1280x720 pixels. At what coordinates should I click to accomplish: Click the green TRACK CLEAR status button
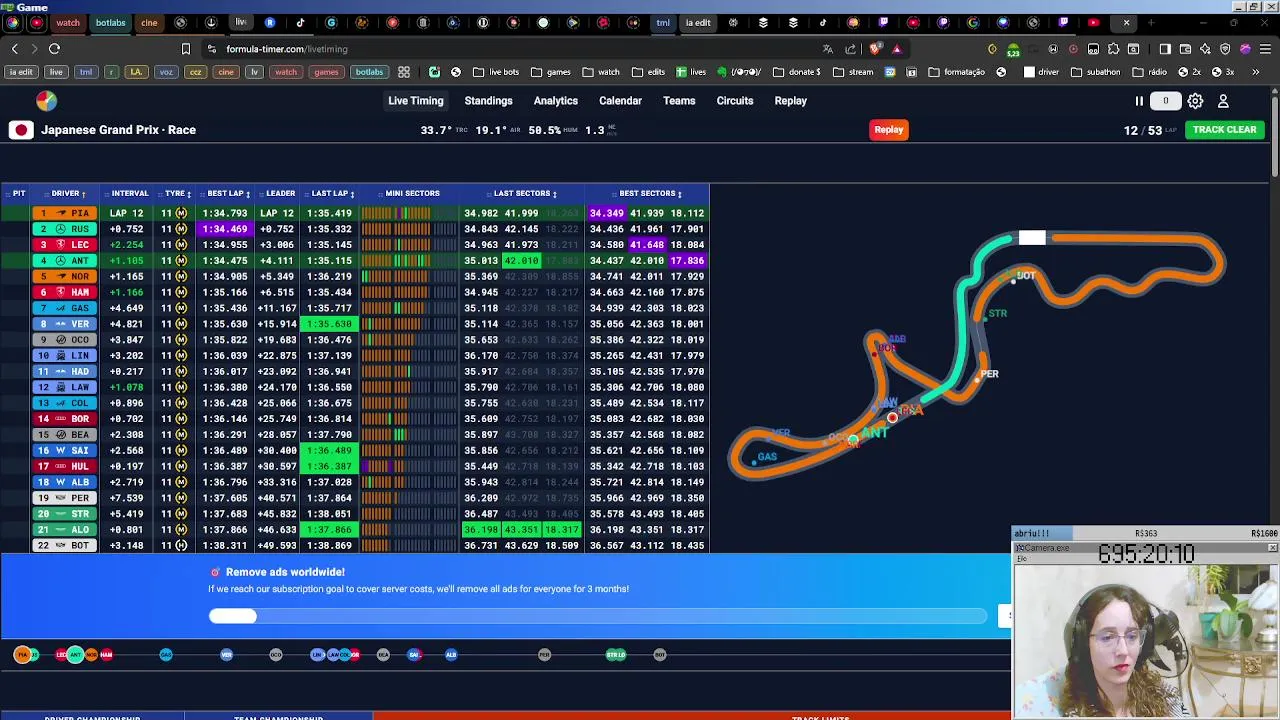pyautogui.click(x=1224, y=130)
